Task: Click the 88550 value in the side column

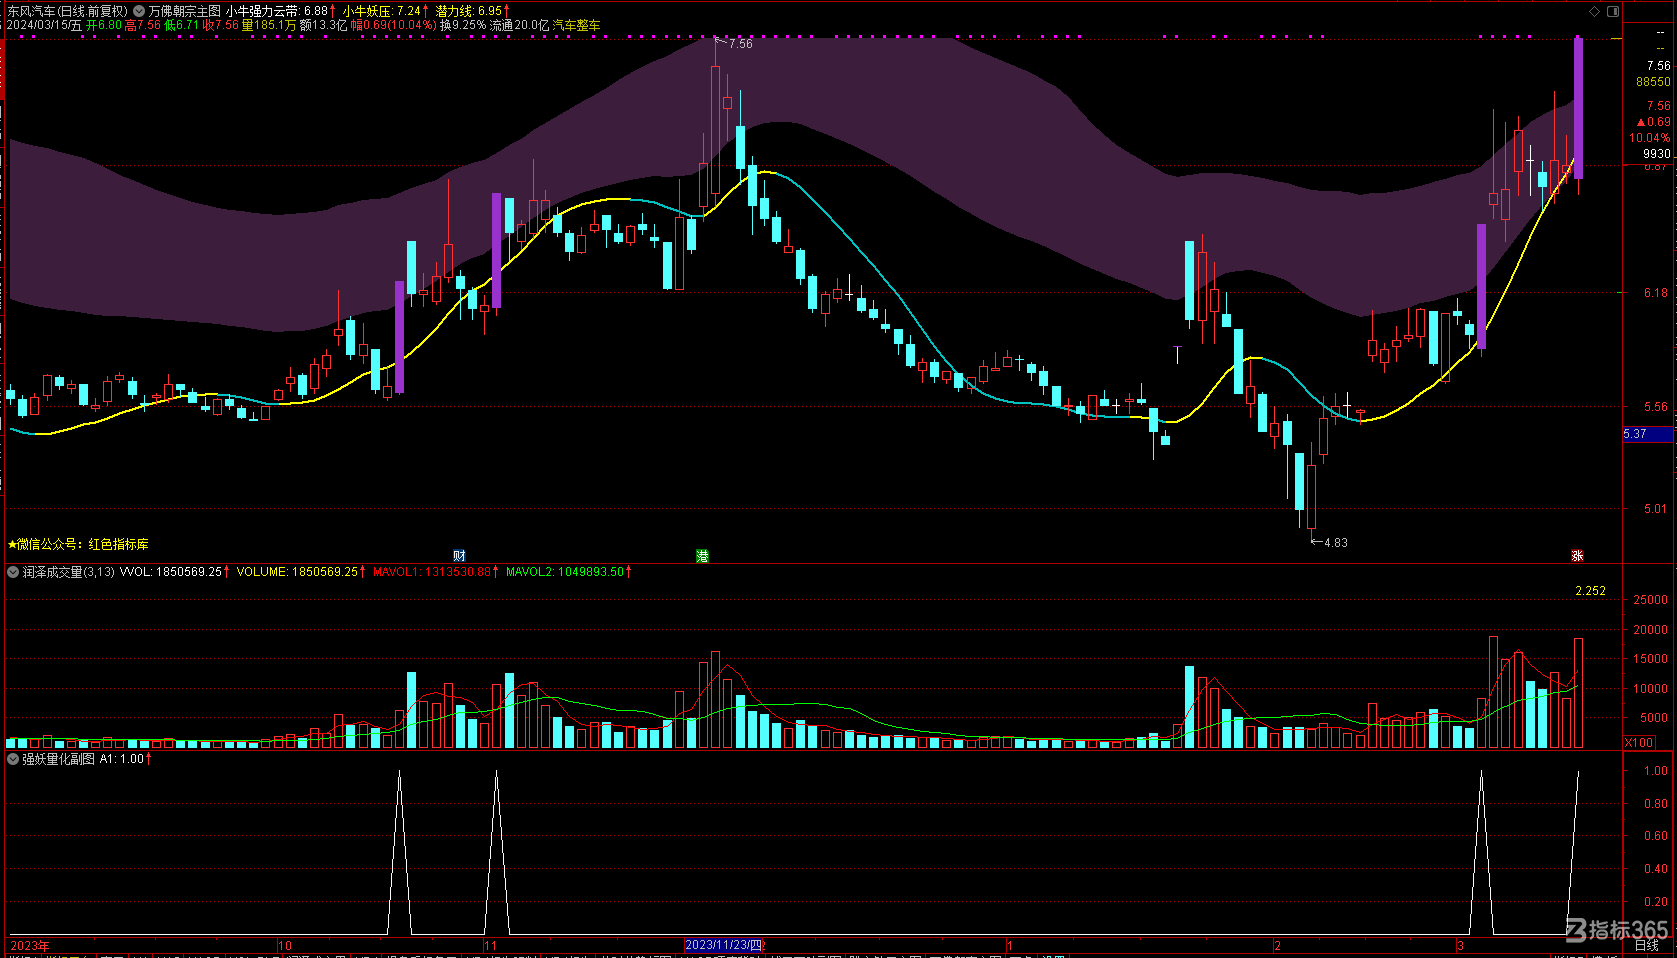Action: (x=1653, y=82)
